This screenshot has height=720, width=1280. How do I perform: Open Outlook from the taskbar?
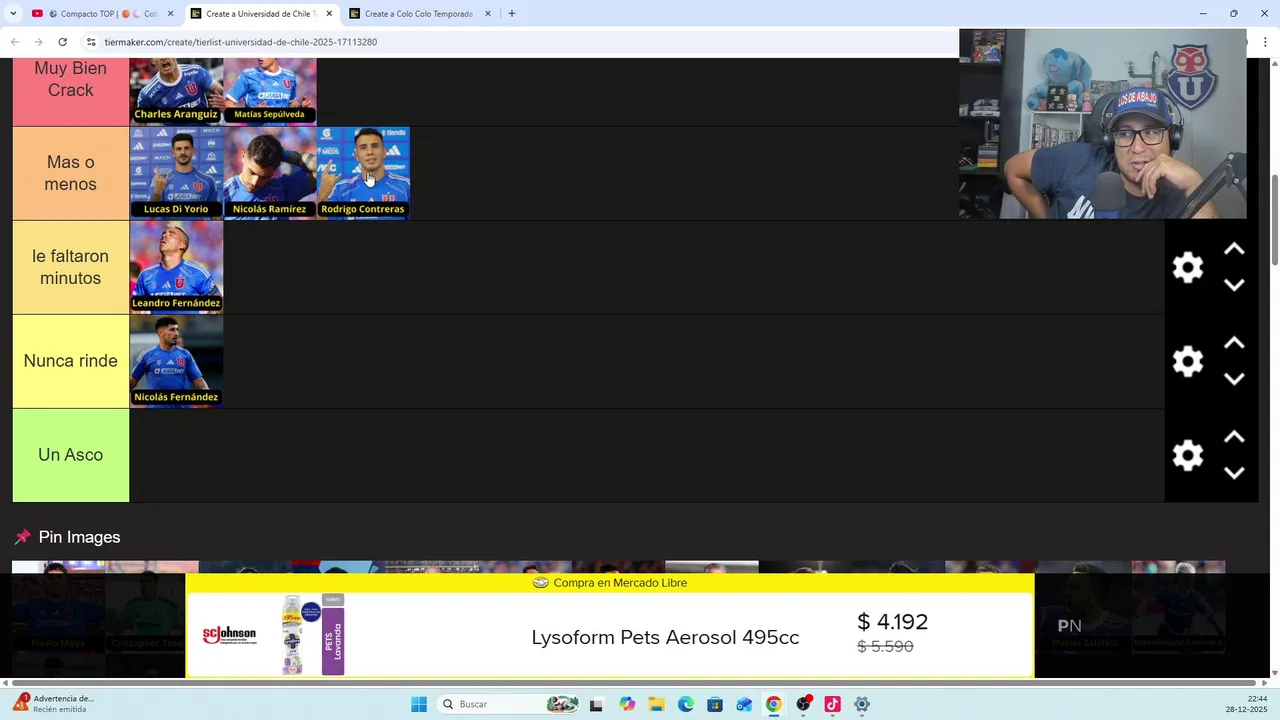[744, 704]
